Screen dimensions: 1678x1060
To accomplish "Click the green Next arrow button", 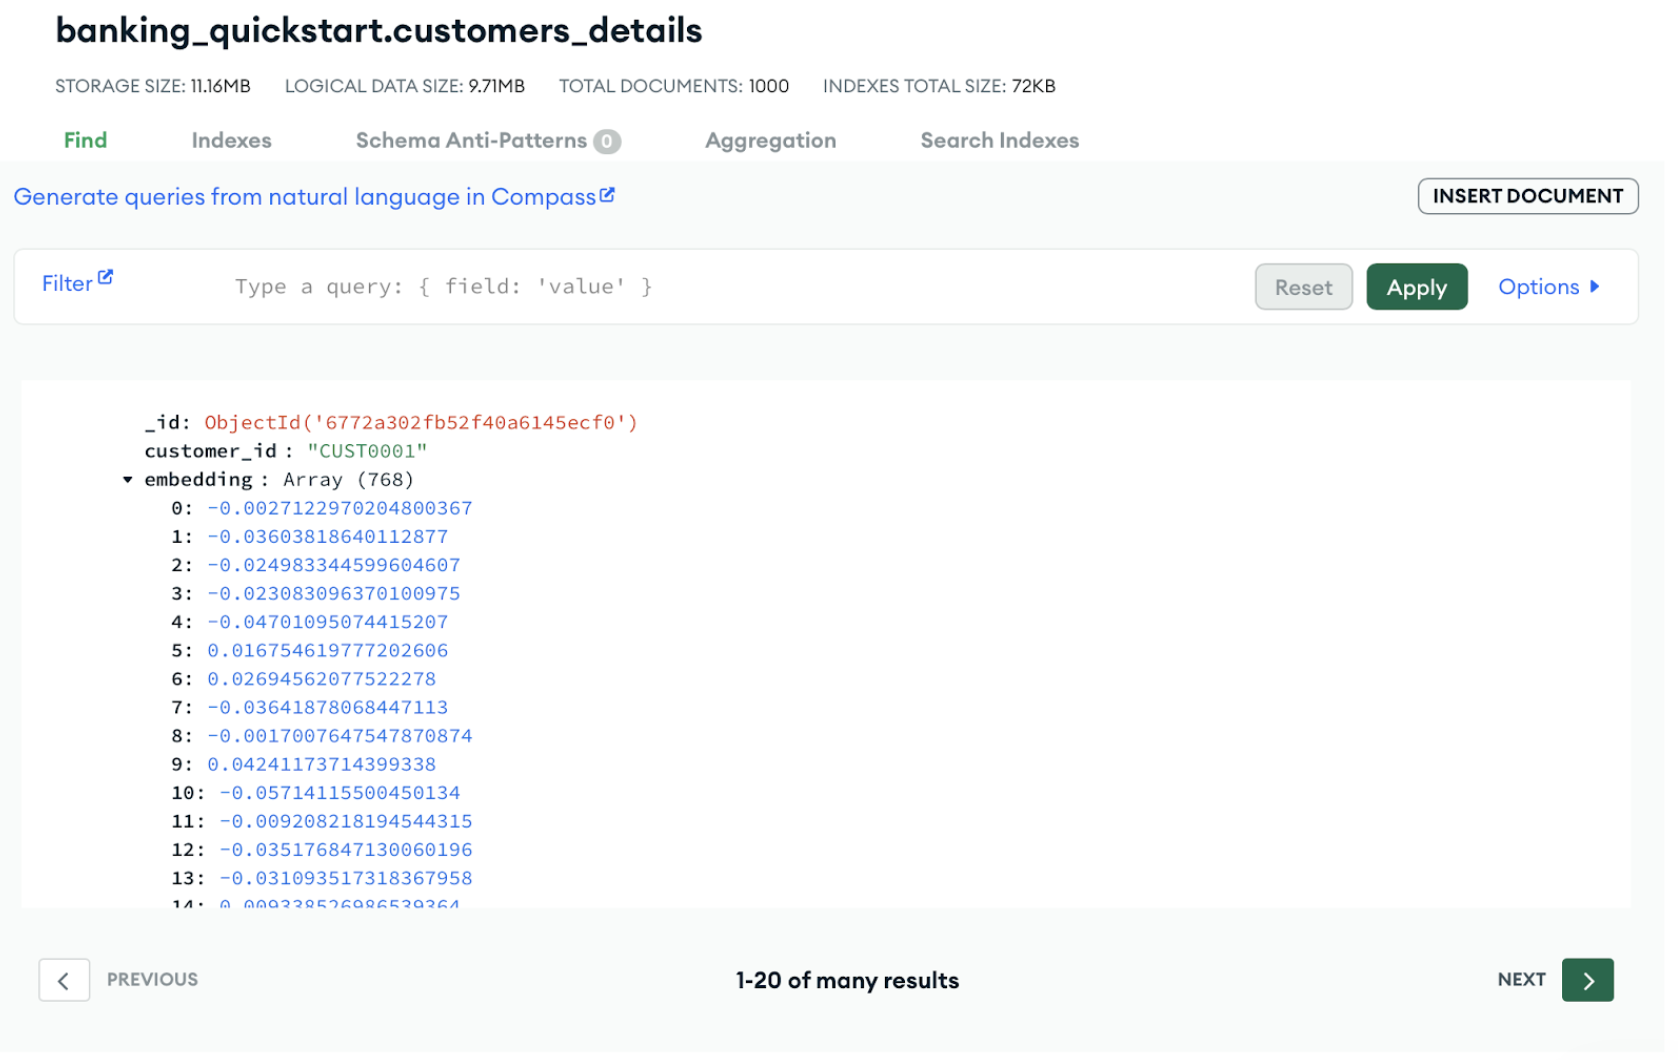I will [x=1587, y=980].
